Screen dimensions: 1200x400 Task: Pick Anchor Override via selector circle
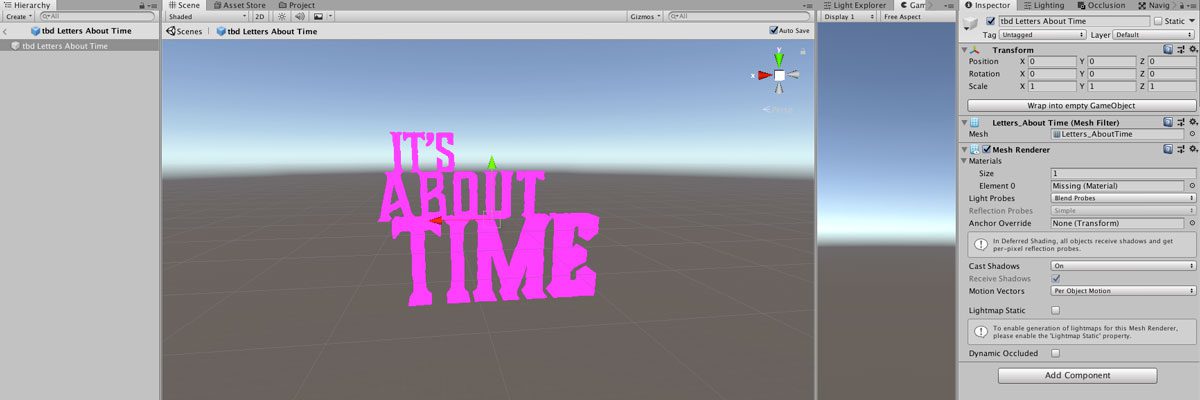[1191, 223]
